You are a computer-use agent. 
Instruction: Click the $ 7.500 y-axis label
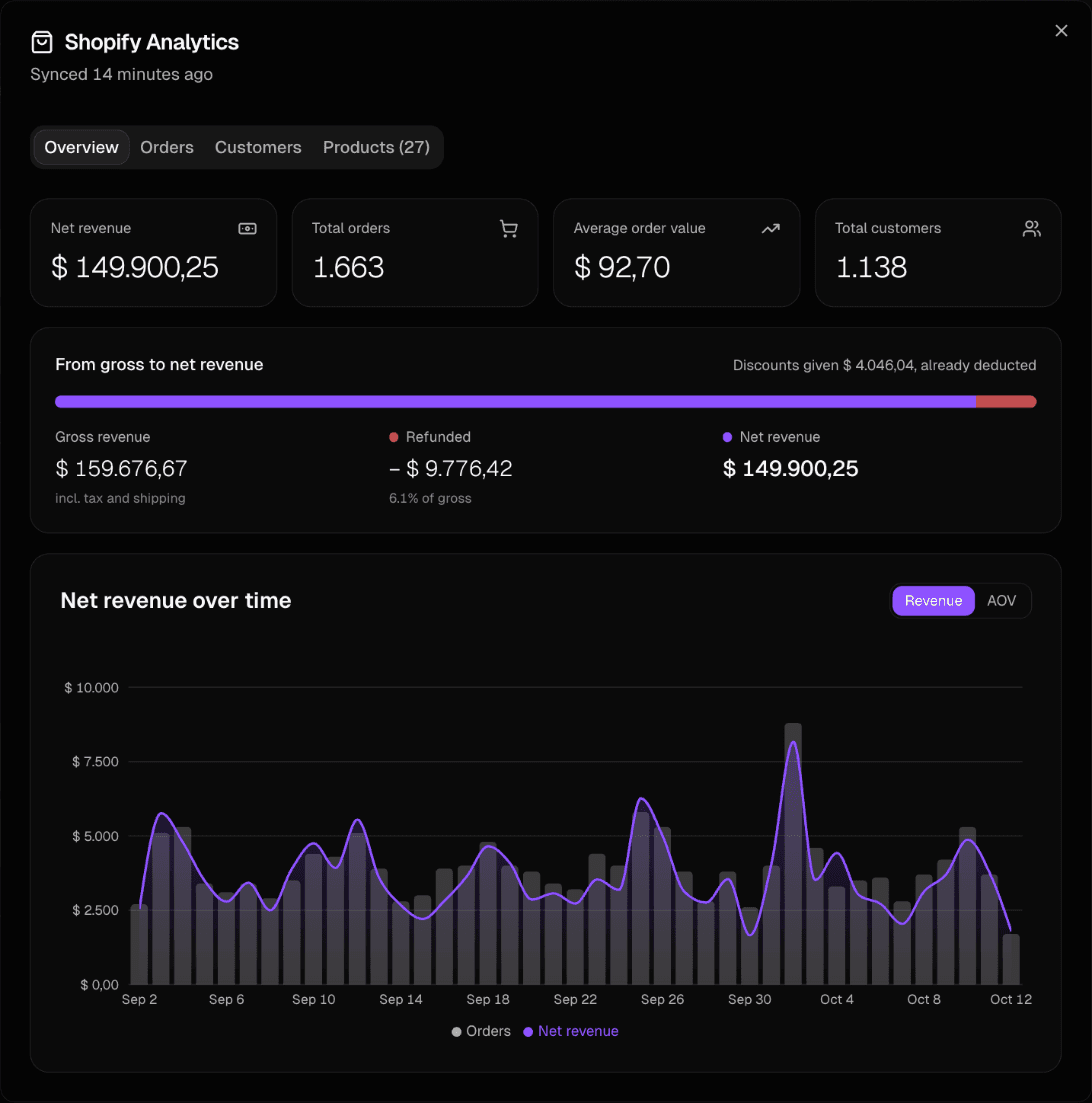[95, 762]
